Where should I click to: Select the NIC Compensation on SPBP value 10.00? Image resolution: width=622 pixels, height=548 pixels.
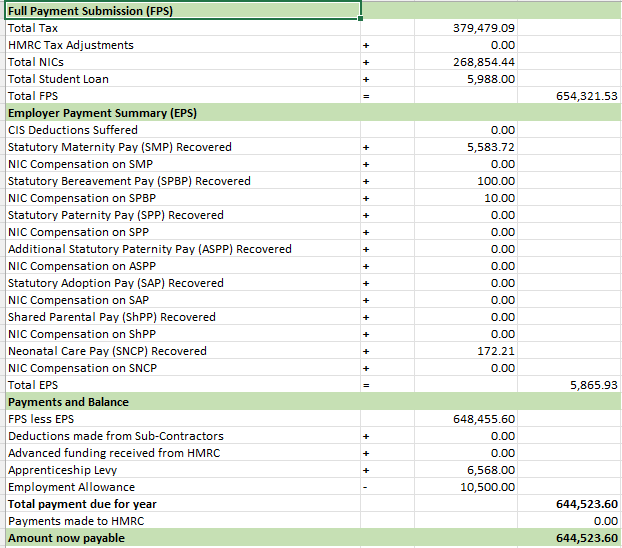499,198
